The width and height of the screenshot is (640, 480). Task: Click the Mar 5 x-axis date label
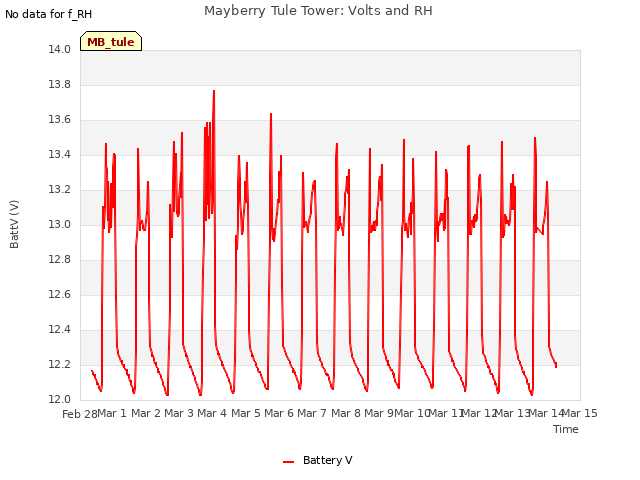(x=246, y=413)
